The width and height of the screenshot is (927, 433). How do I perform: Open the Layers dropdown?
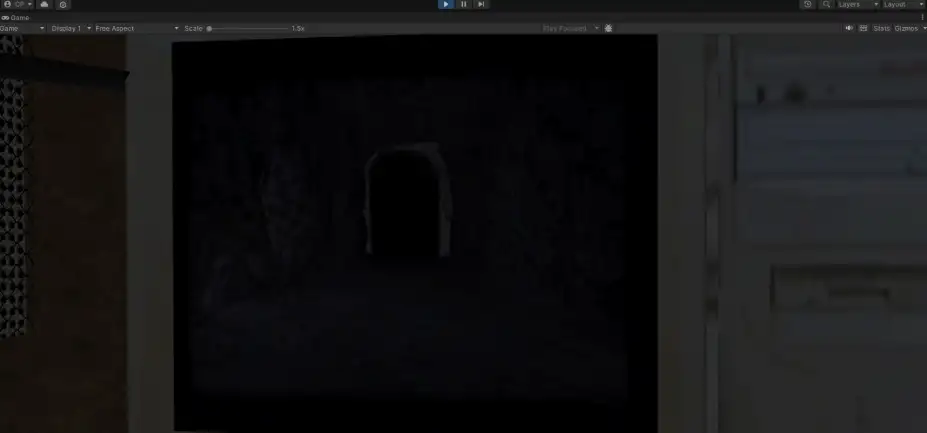pos(858,4)
